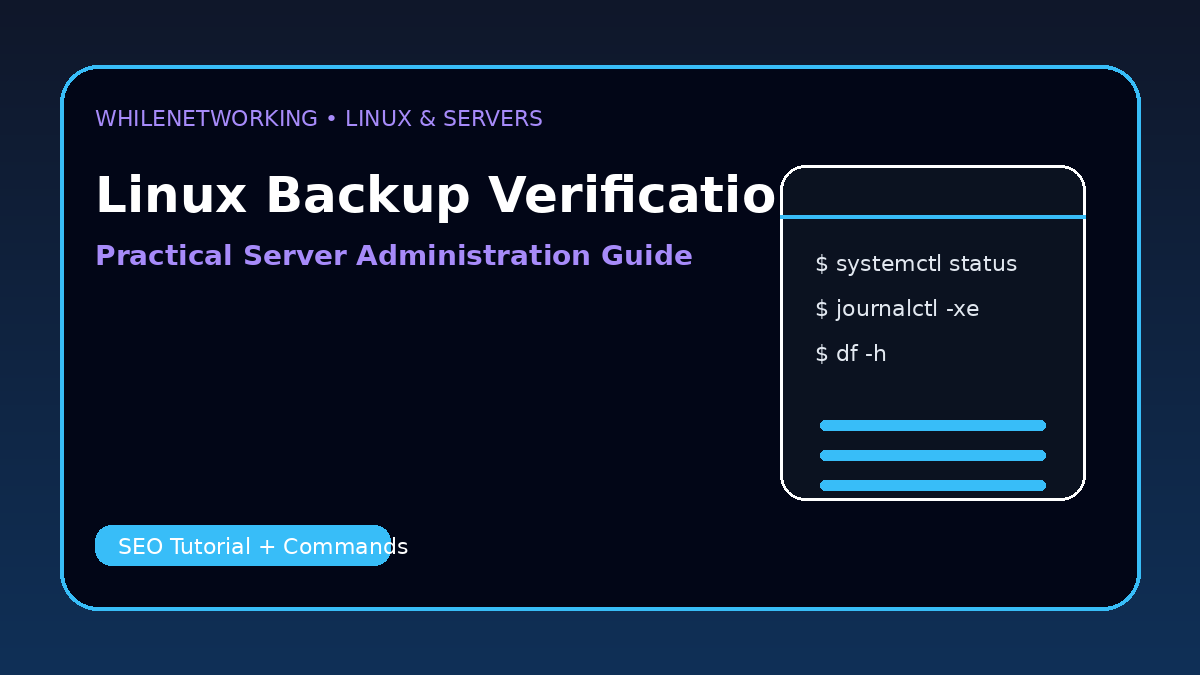Click the '$ systemctl status' command line
Viewport: 1200px width, 675px height.
(x=916, y=264)
